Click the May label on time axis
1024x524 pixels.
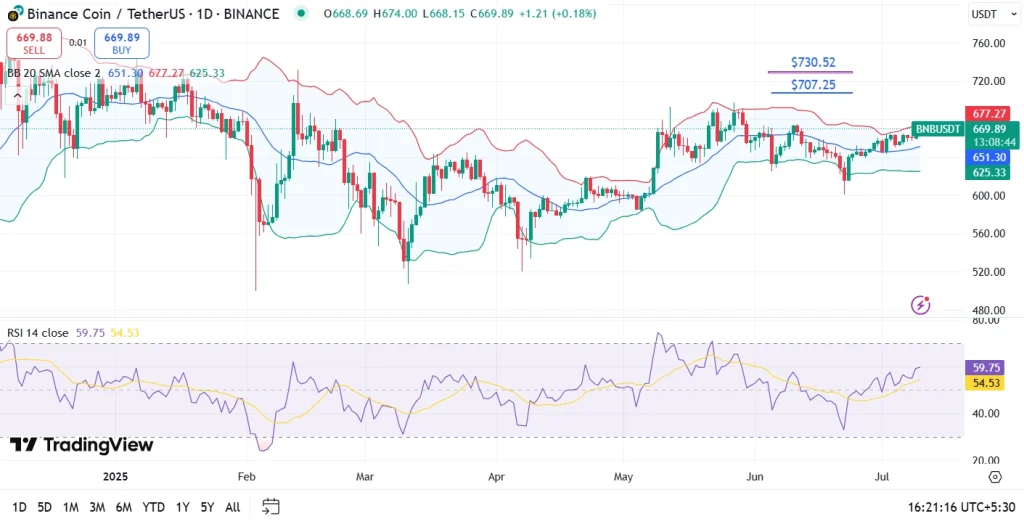coord(624,476)
